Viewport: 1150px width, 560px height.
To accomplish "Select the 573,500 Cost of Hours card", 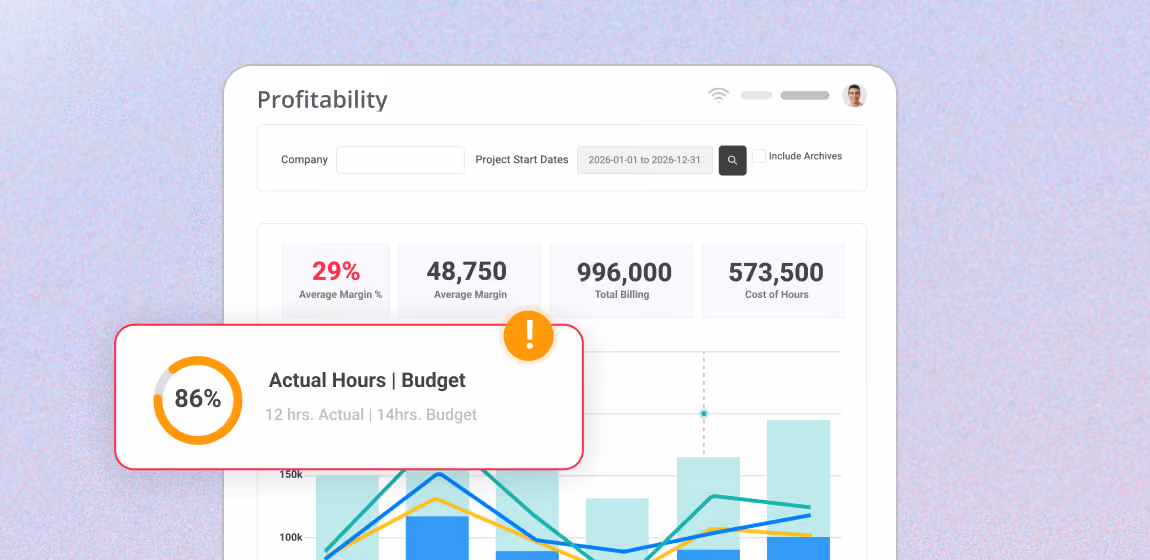I will pos(773,281).
